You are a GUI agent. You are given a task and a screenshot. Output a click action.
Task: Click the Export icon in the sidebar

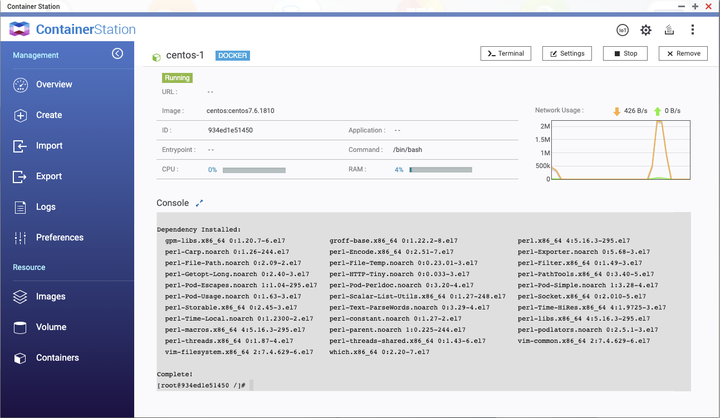coord(20,176)
